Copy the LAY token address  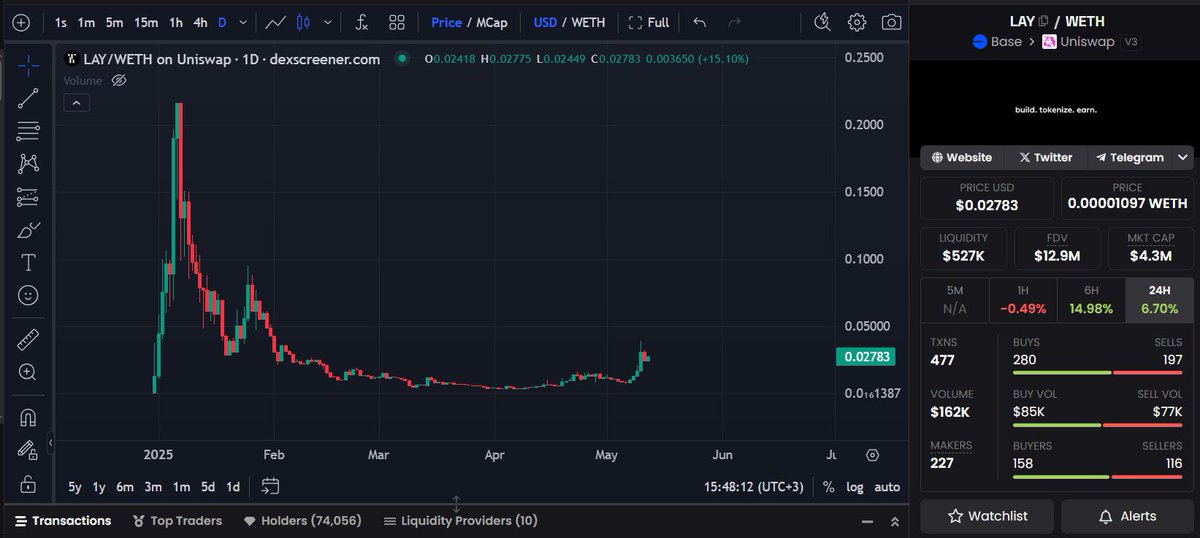click(1044, 20)
